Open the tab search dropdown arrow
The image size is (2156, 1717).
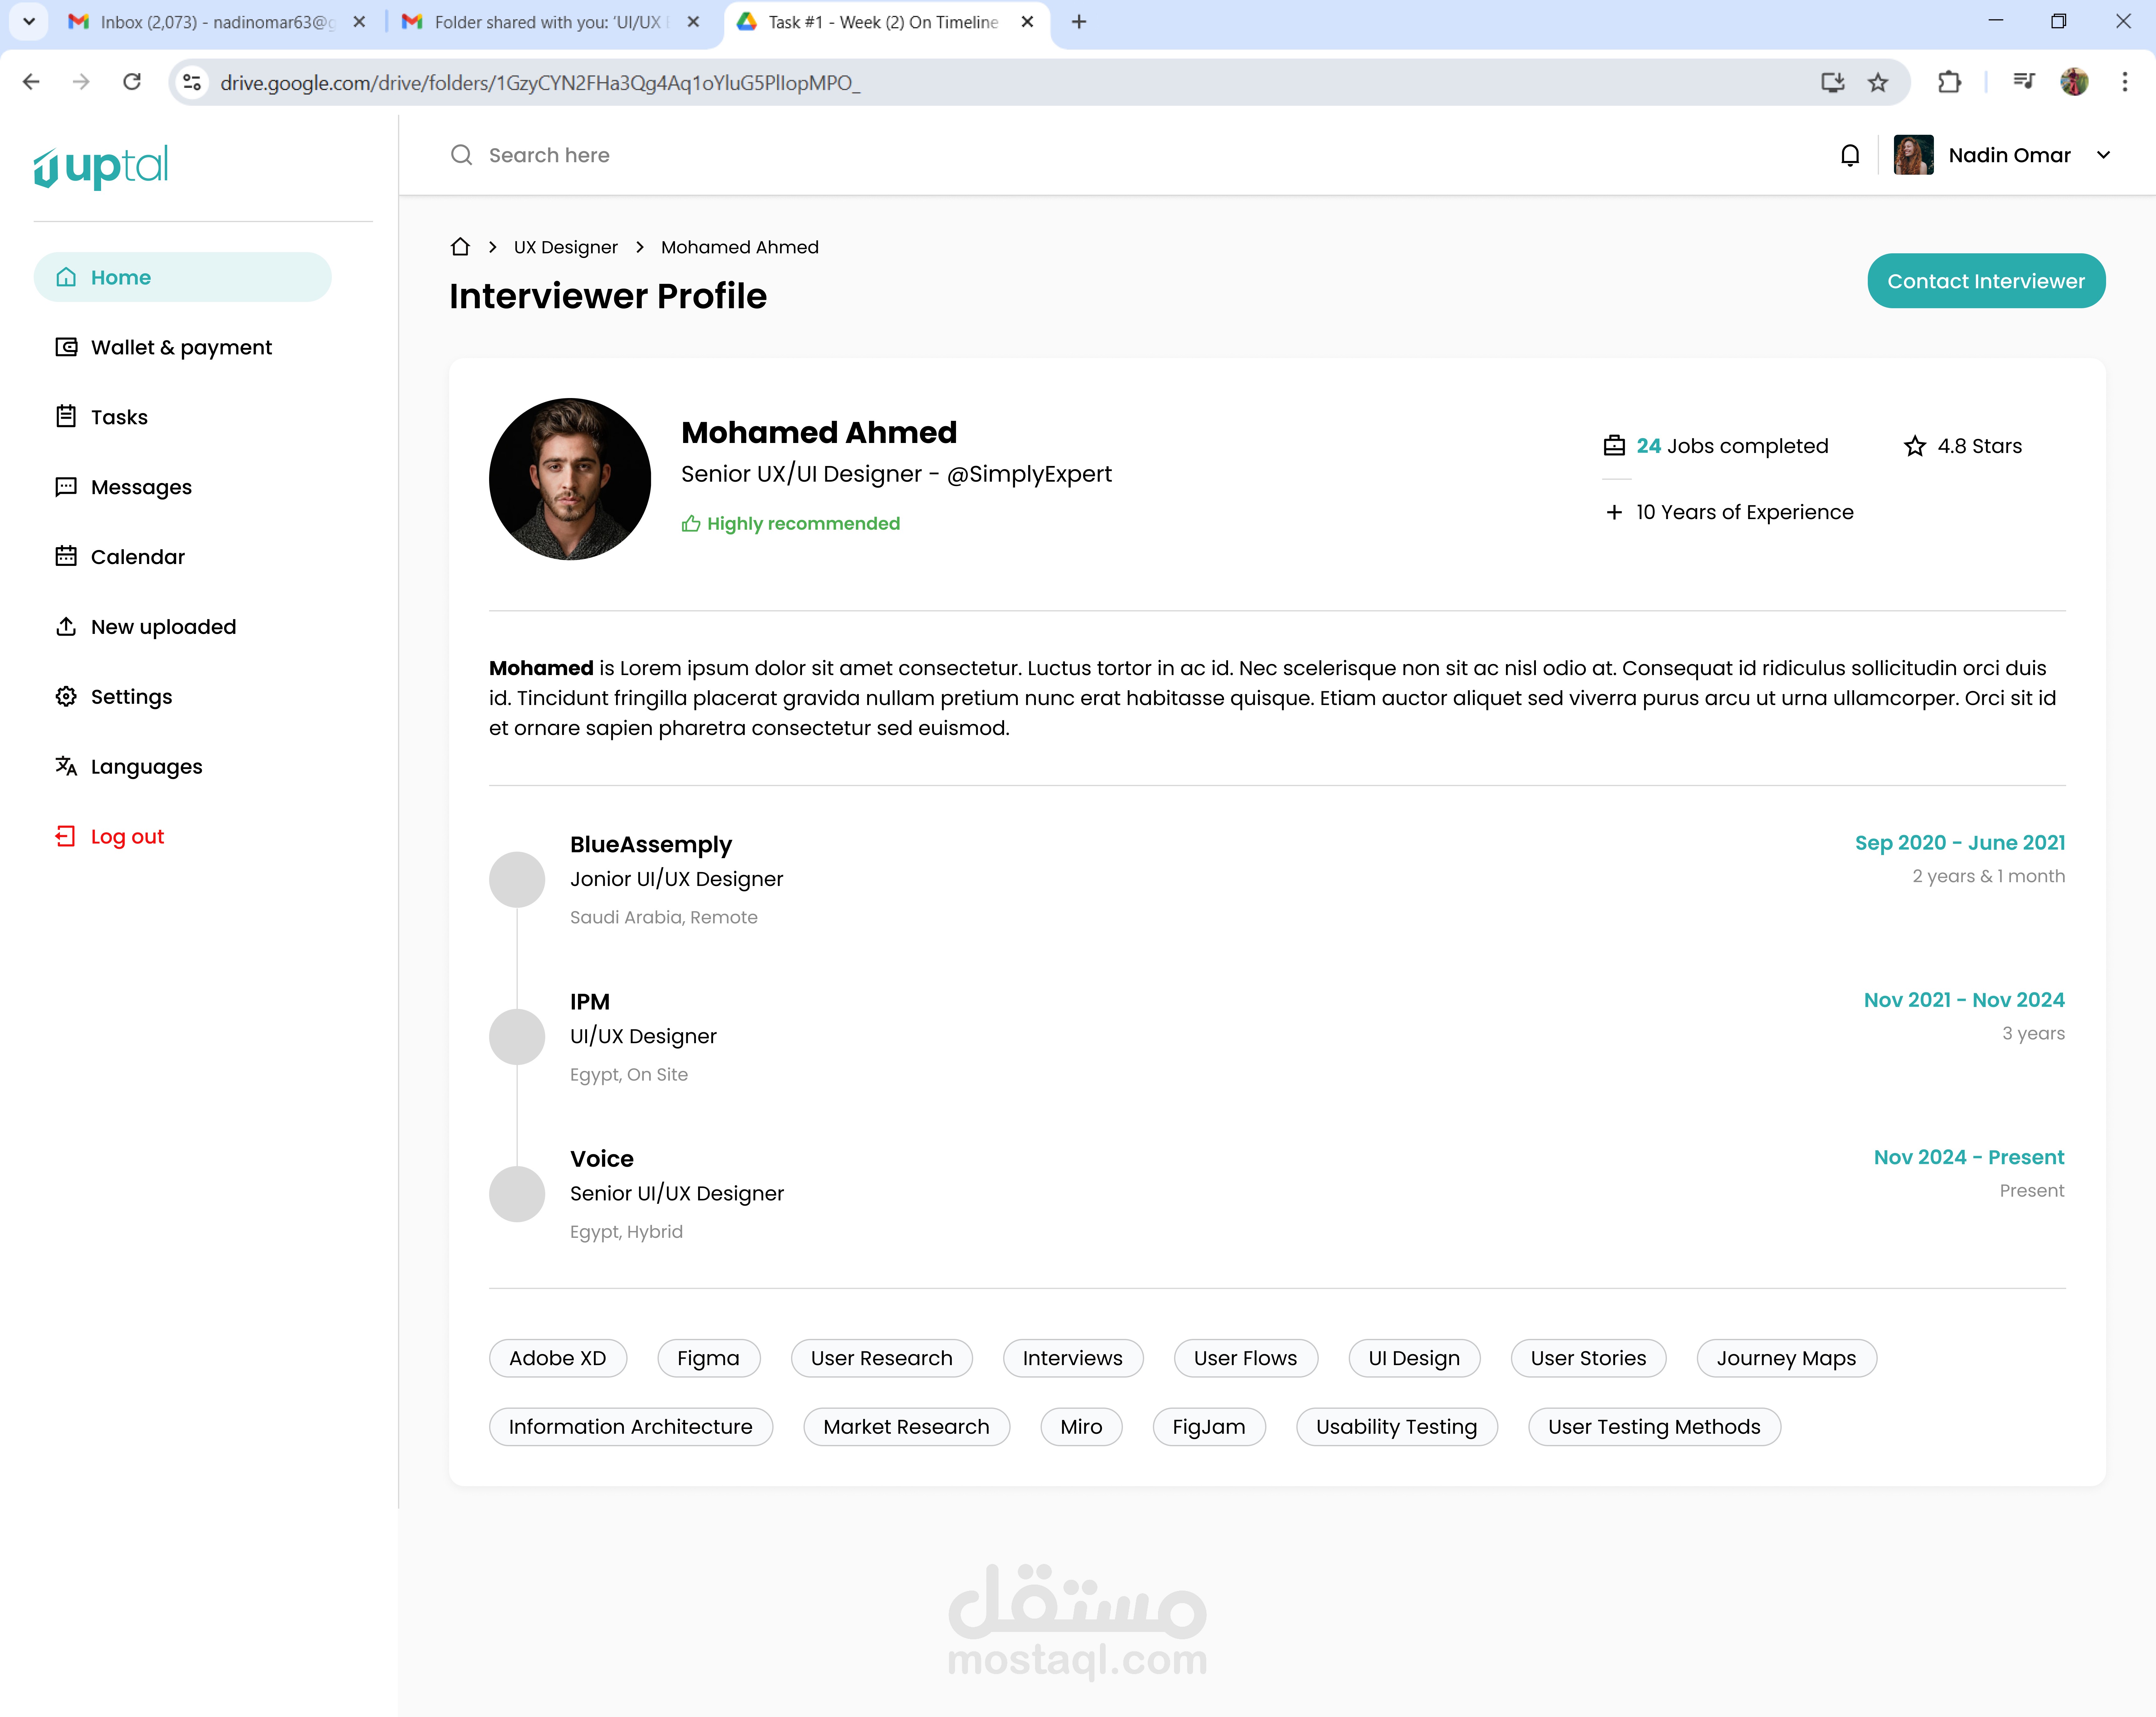(29, 21)
